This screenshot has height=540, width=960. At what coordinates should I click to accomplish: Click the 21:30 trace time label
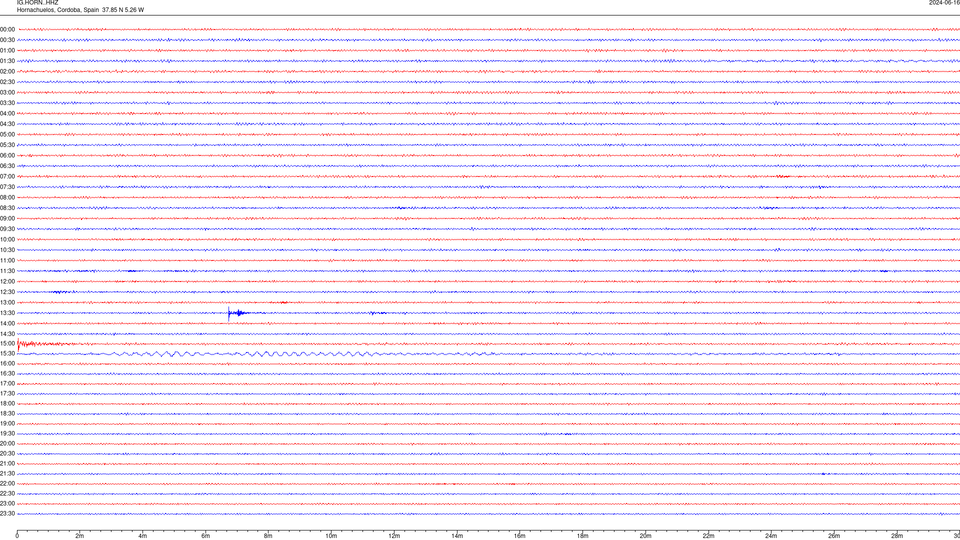(7, 473)
